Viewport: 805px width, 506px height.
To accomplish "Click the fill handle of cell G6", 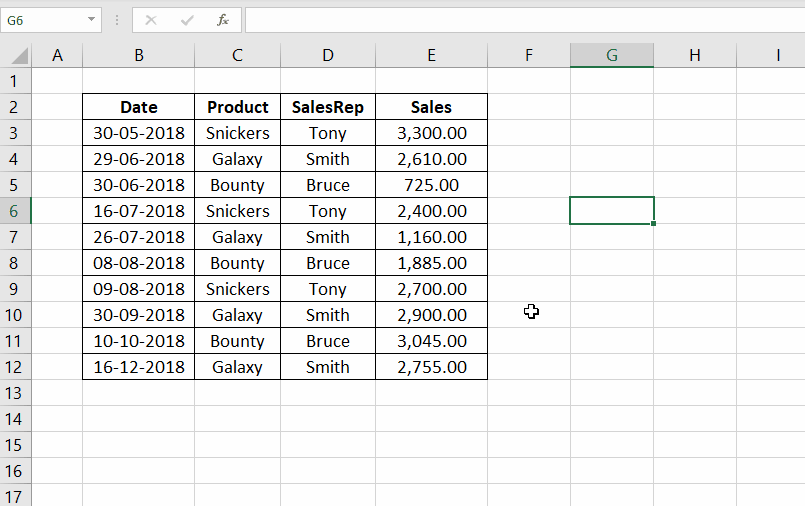I will pos(653,224).
